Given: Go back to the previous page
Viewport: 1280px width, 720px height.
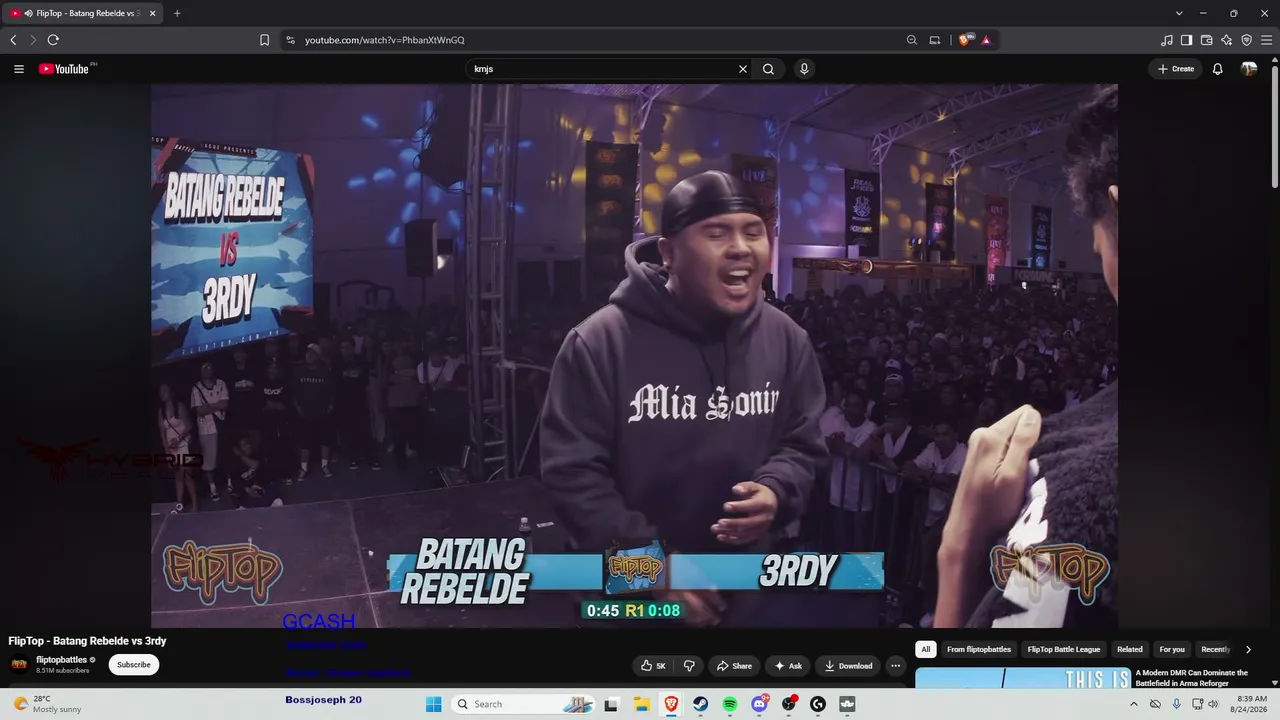Looking at the screenshot, I should tap(13, 40).
